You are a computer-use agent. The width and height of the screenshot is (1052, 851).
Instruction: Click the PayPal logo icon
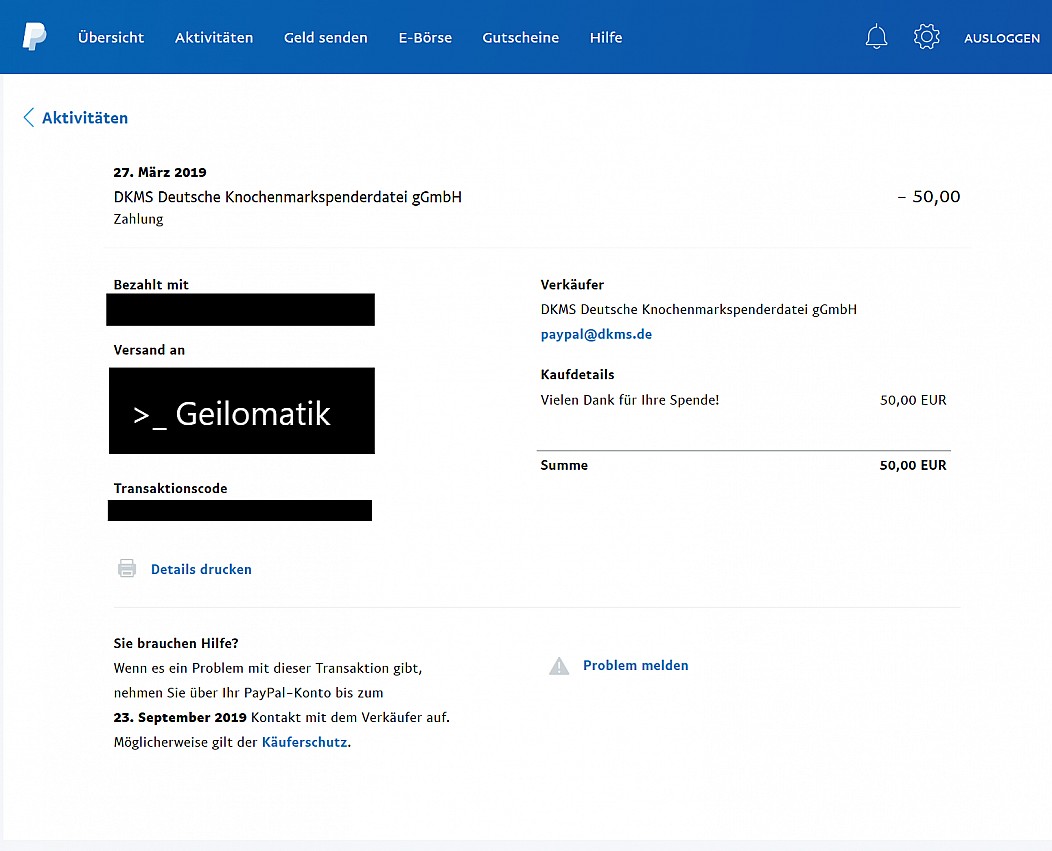[x=34, y=36]
